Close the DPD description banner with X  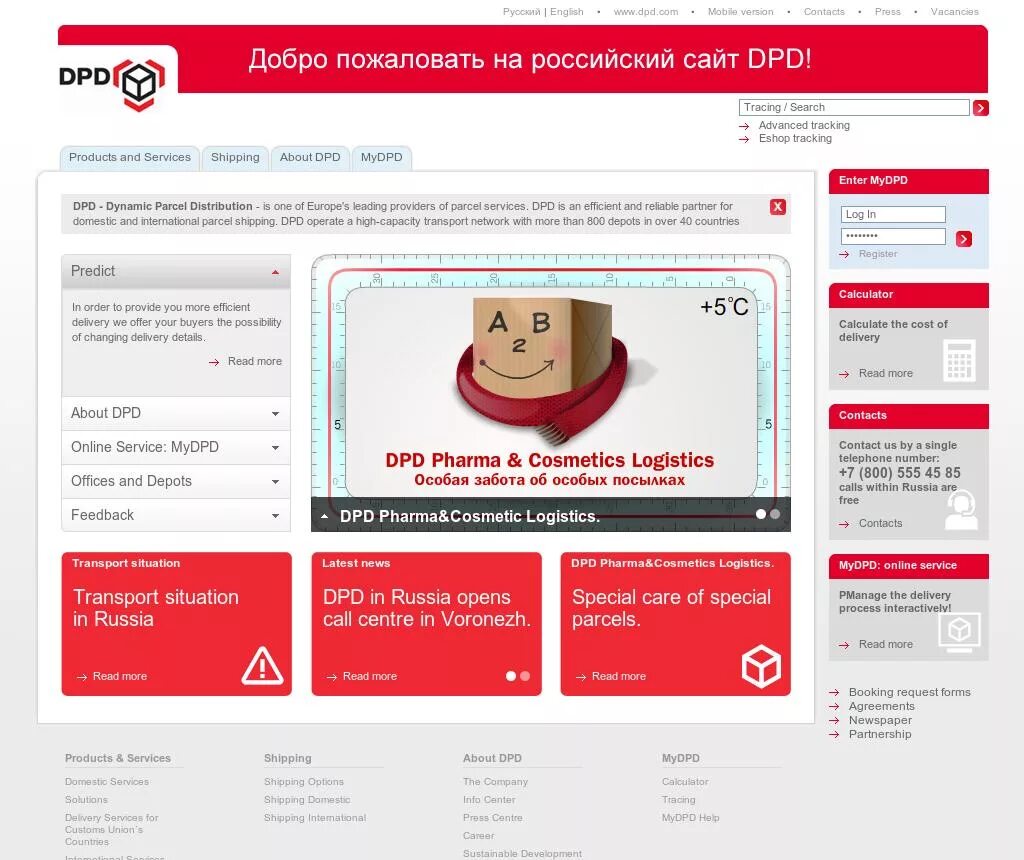click(x=777, y=207)
